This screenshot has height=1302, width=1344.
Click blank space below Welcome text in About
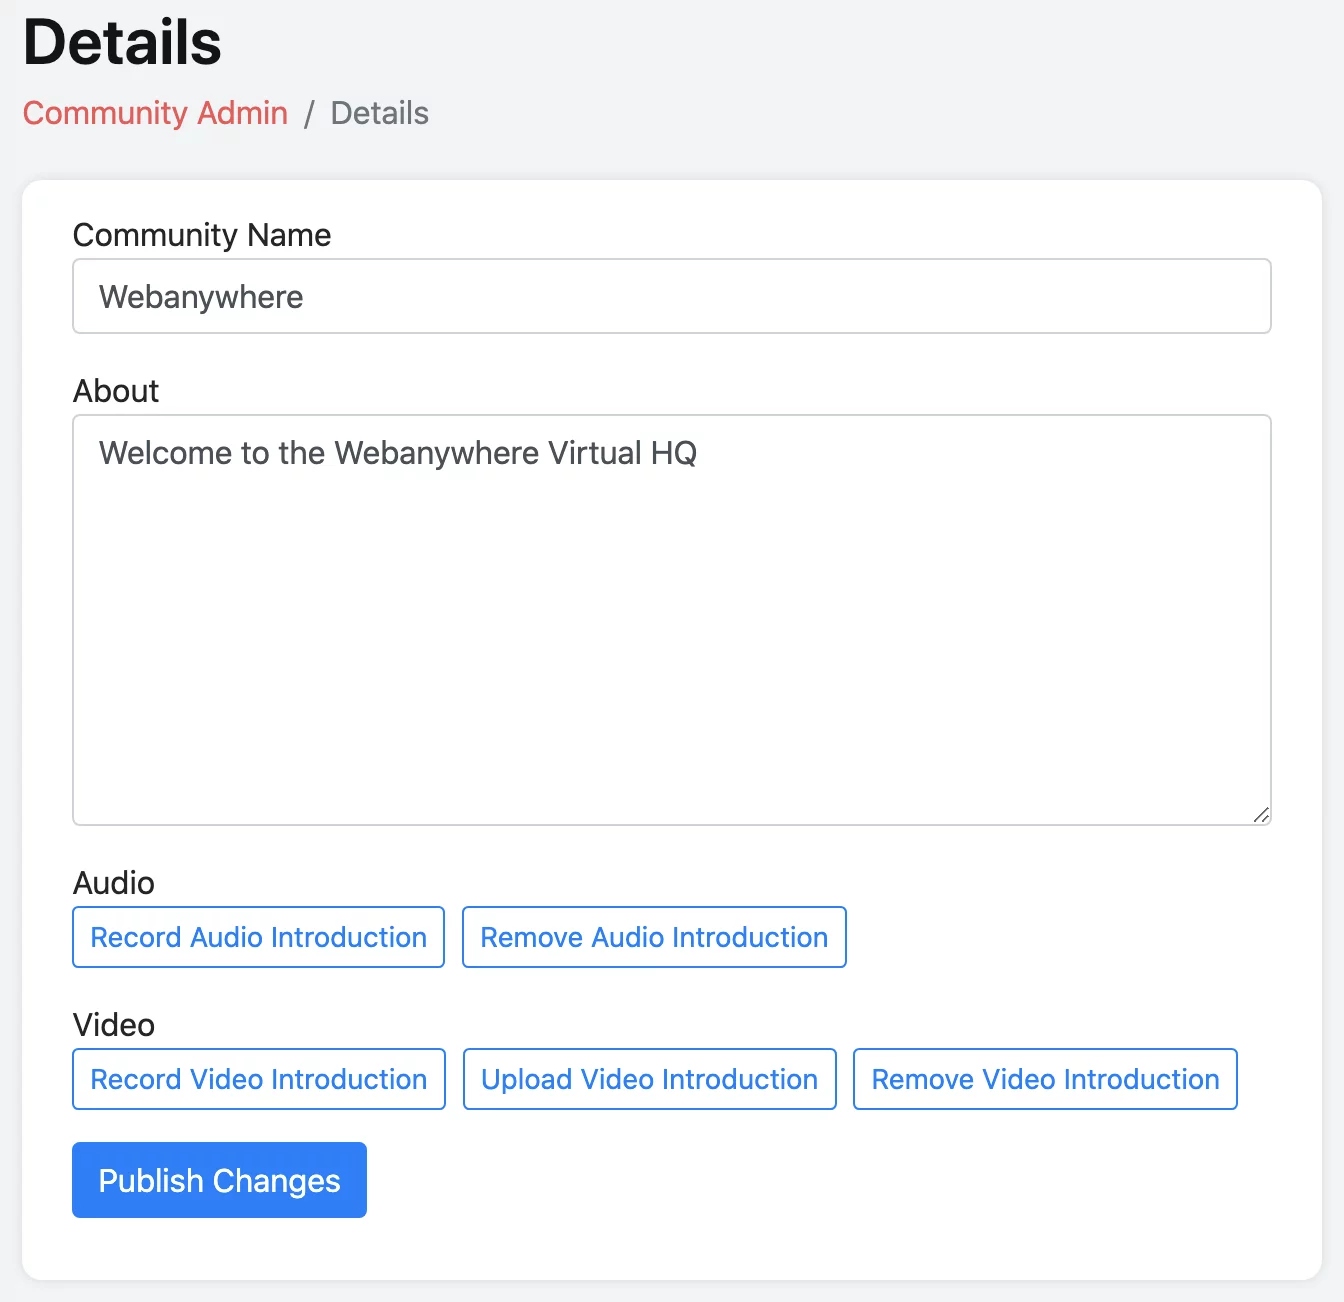click(670, 650)
